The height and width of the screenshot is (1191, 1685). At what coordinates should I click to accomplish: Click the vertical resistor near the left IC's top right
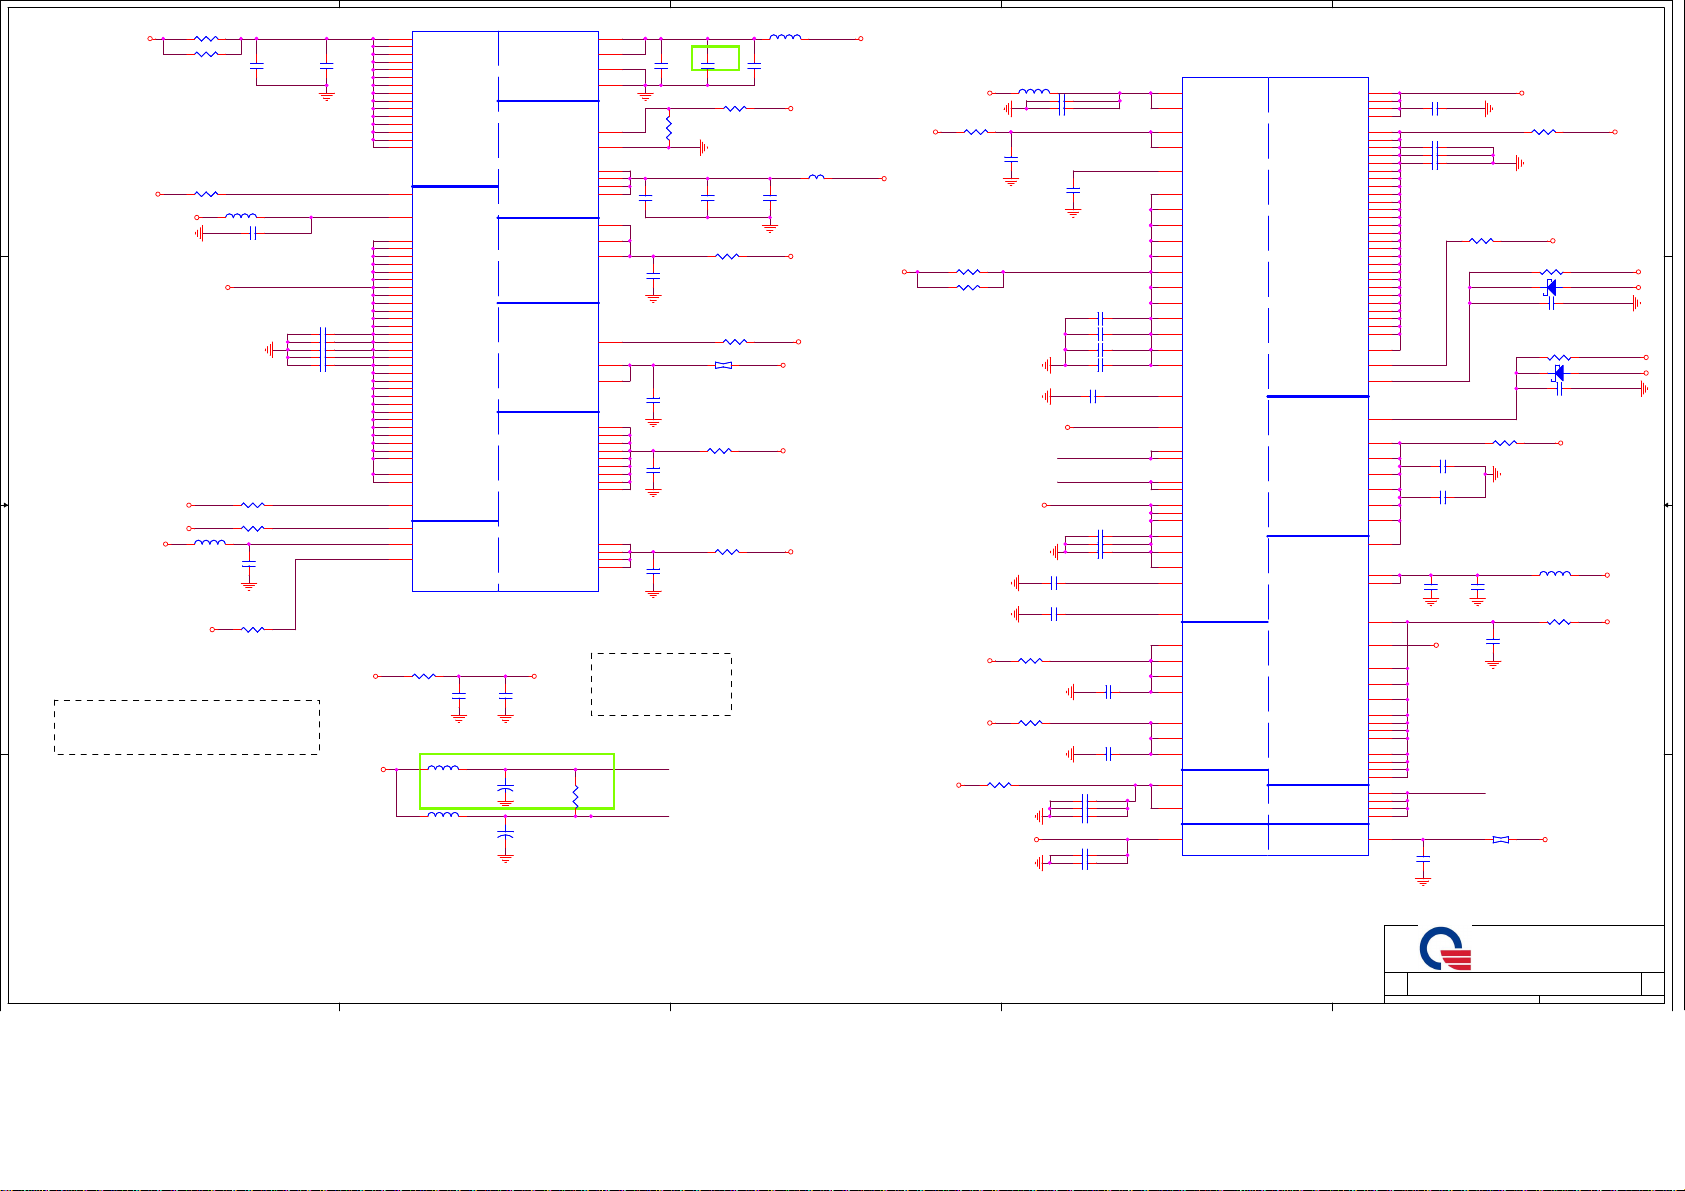point(668,128)
